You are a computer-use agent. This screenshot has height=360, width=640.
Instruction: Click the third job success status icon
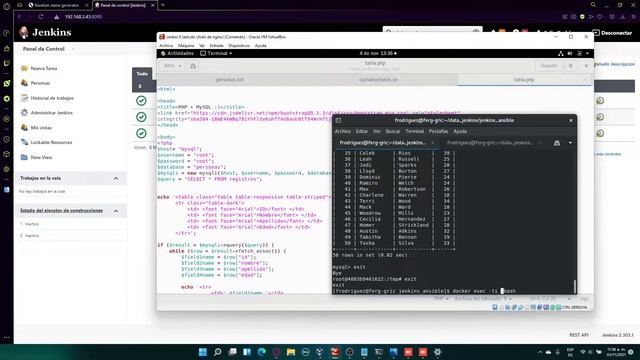tap(141, 133)
